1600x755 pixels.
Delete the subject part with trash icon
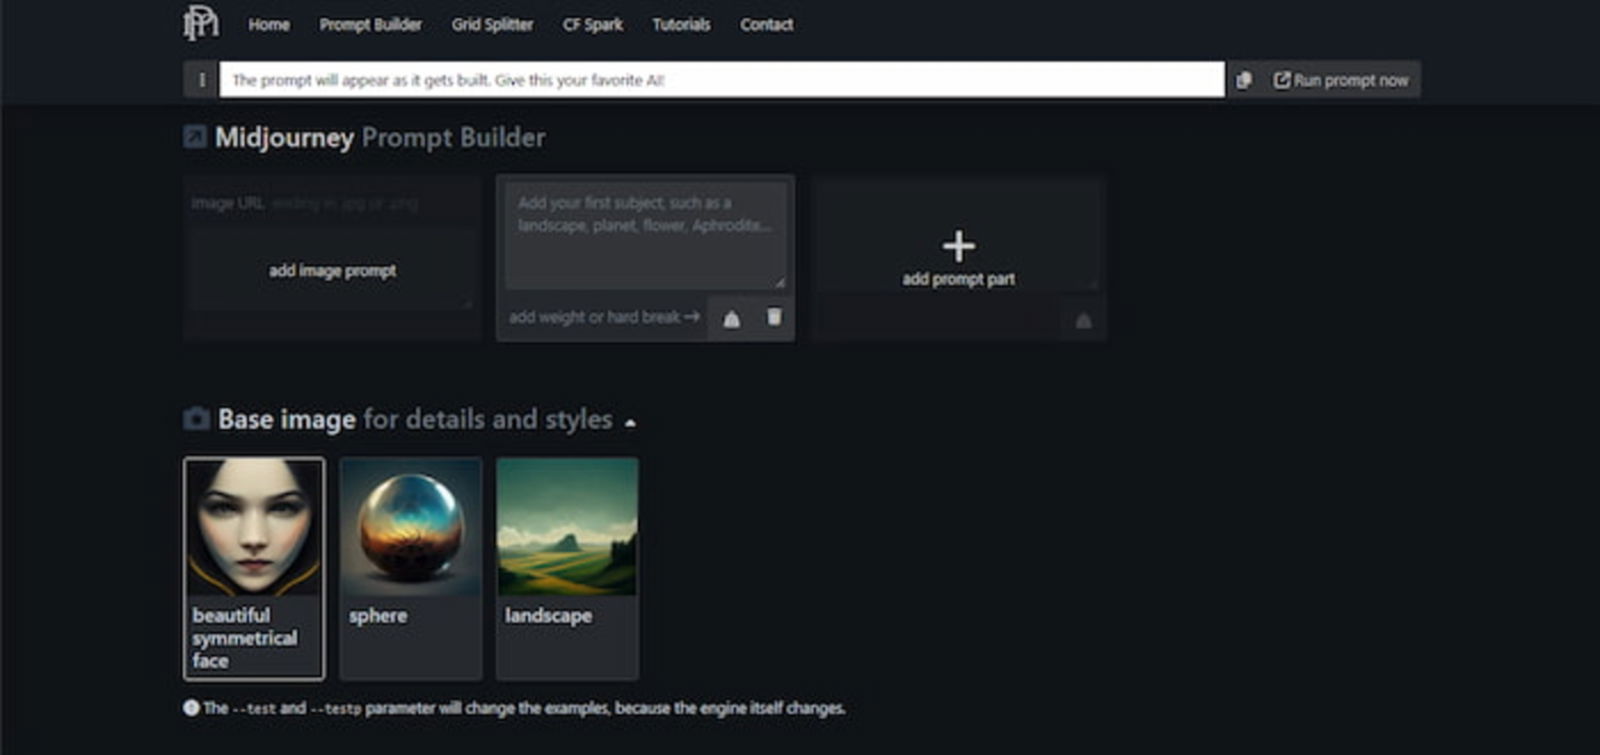coord(774,317)
